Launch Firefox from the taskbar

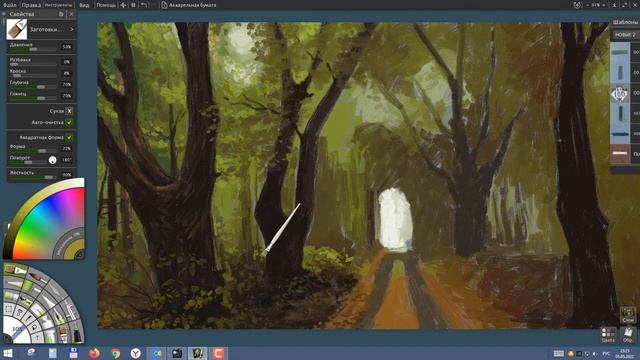point(94,353)
